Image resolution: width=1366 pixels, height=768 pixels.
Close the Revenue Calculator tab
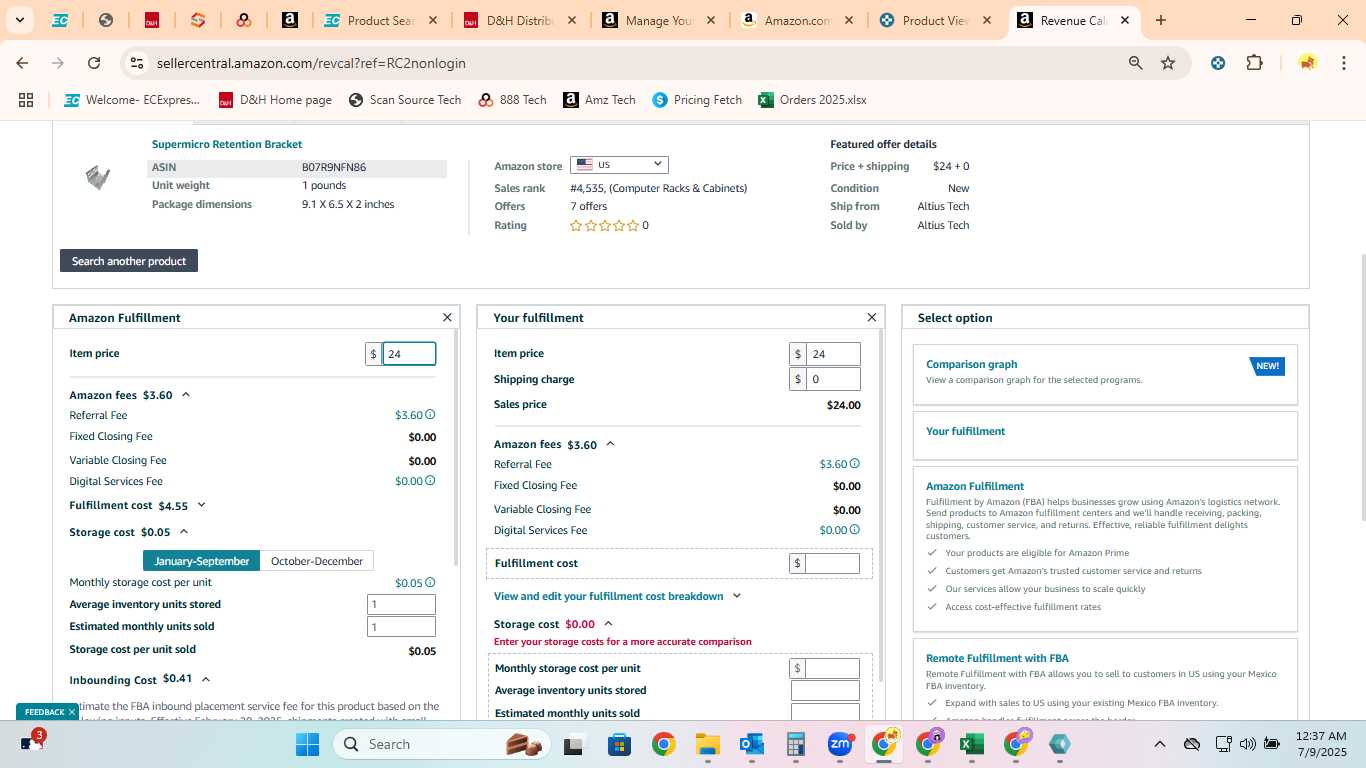click(1124, 20)
